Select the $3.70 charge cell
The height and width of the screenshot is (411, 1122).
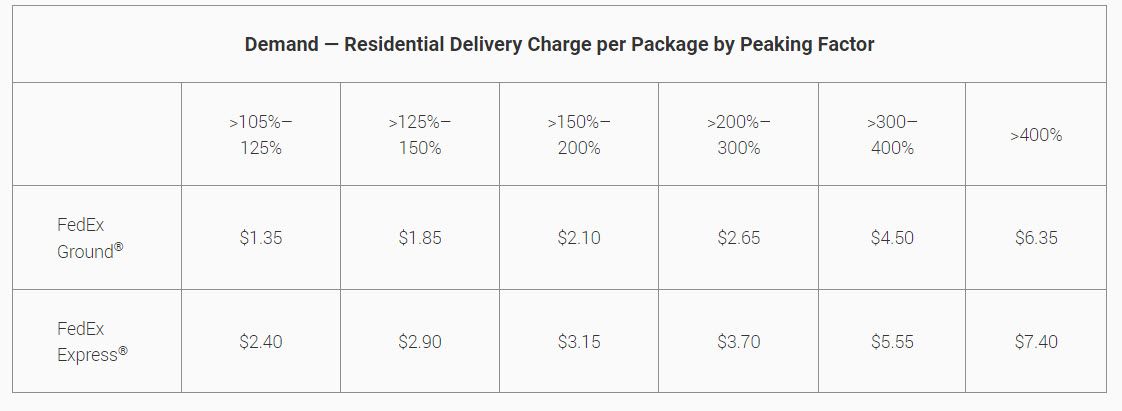pos(739,342)
